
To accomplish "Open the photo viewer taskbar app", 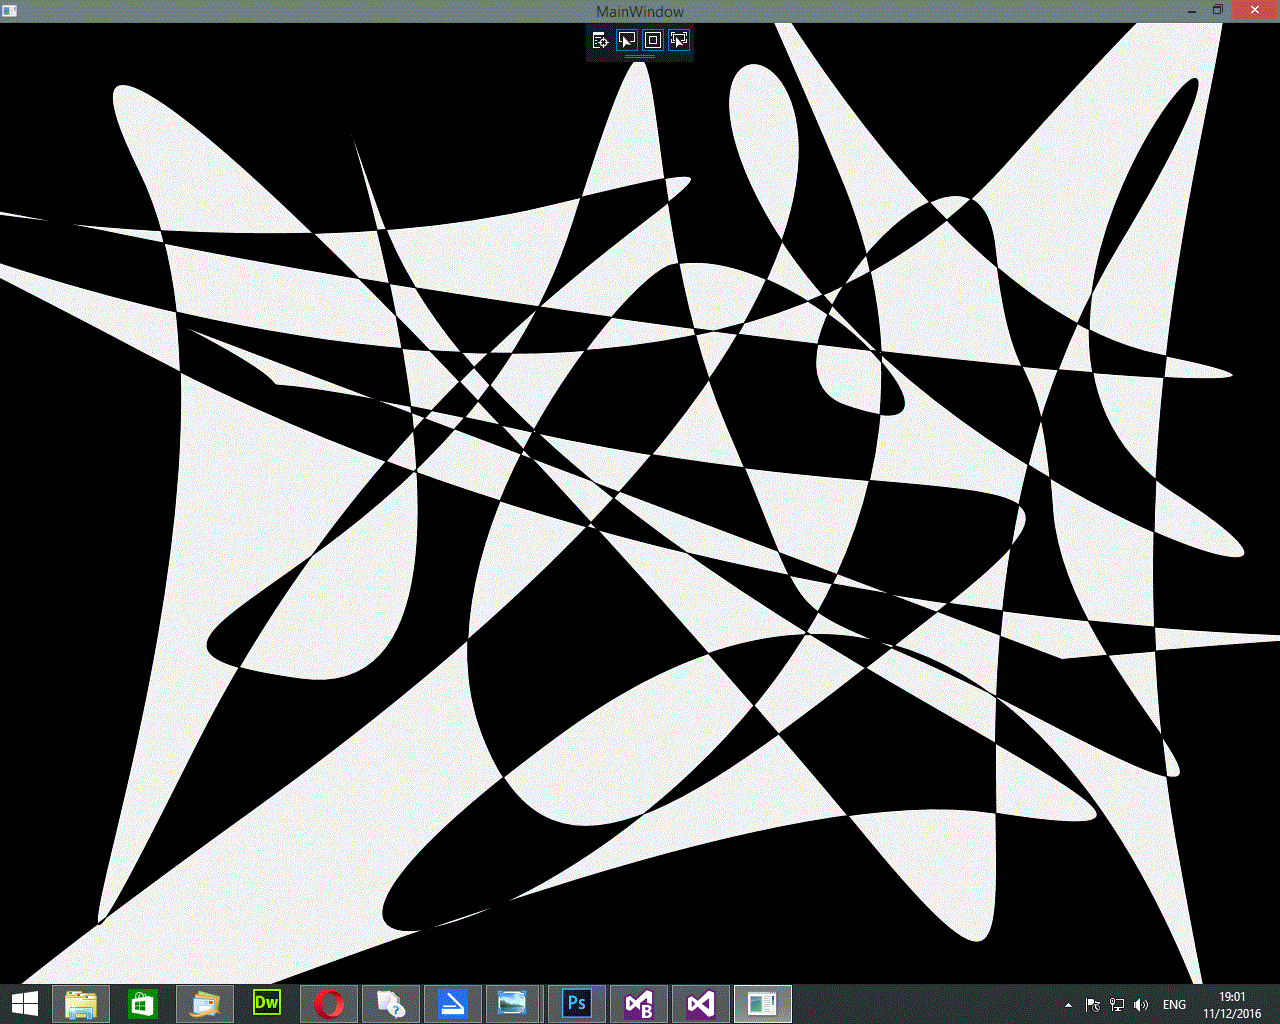I will tap(513, 1004).
